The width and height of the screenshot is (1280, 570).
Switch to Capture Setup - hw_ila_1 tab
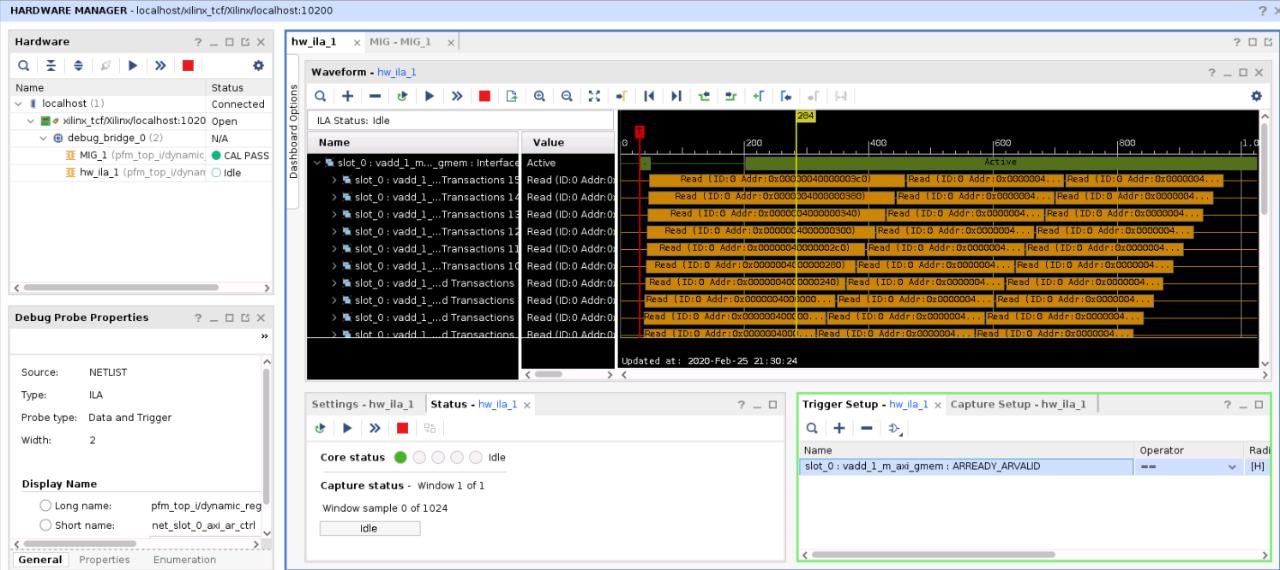click(x=1017, y=404)
